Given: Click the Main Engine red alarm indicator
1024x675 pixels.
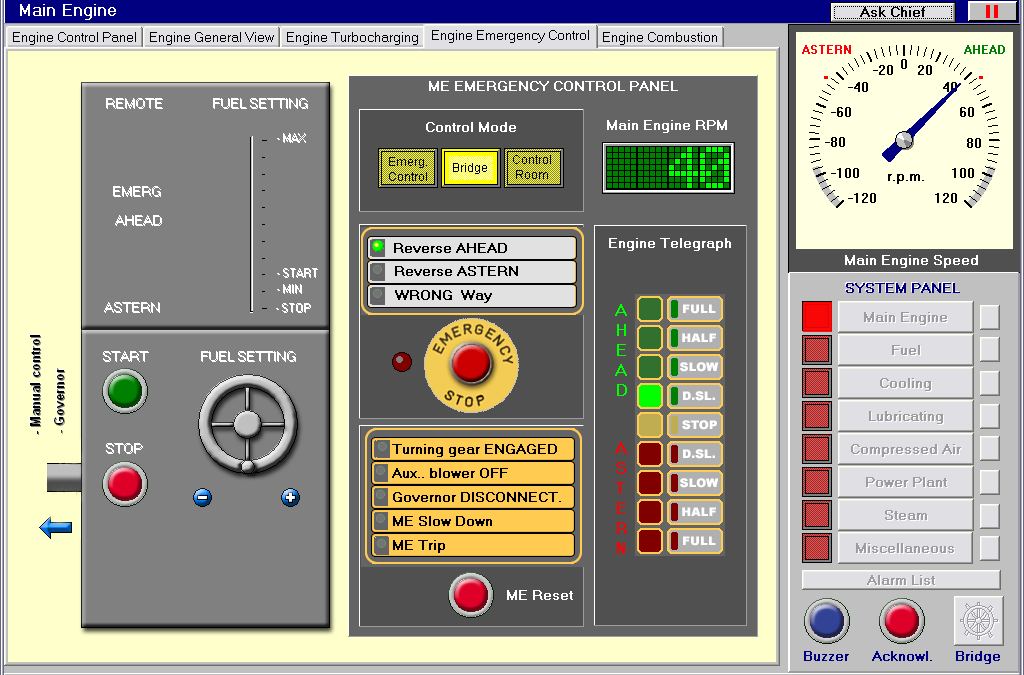Looking at the screenshot, I should click(817, 317).
